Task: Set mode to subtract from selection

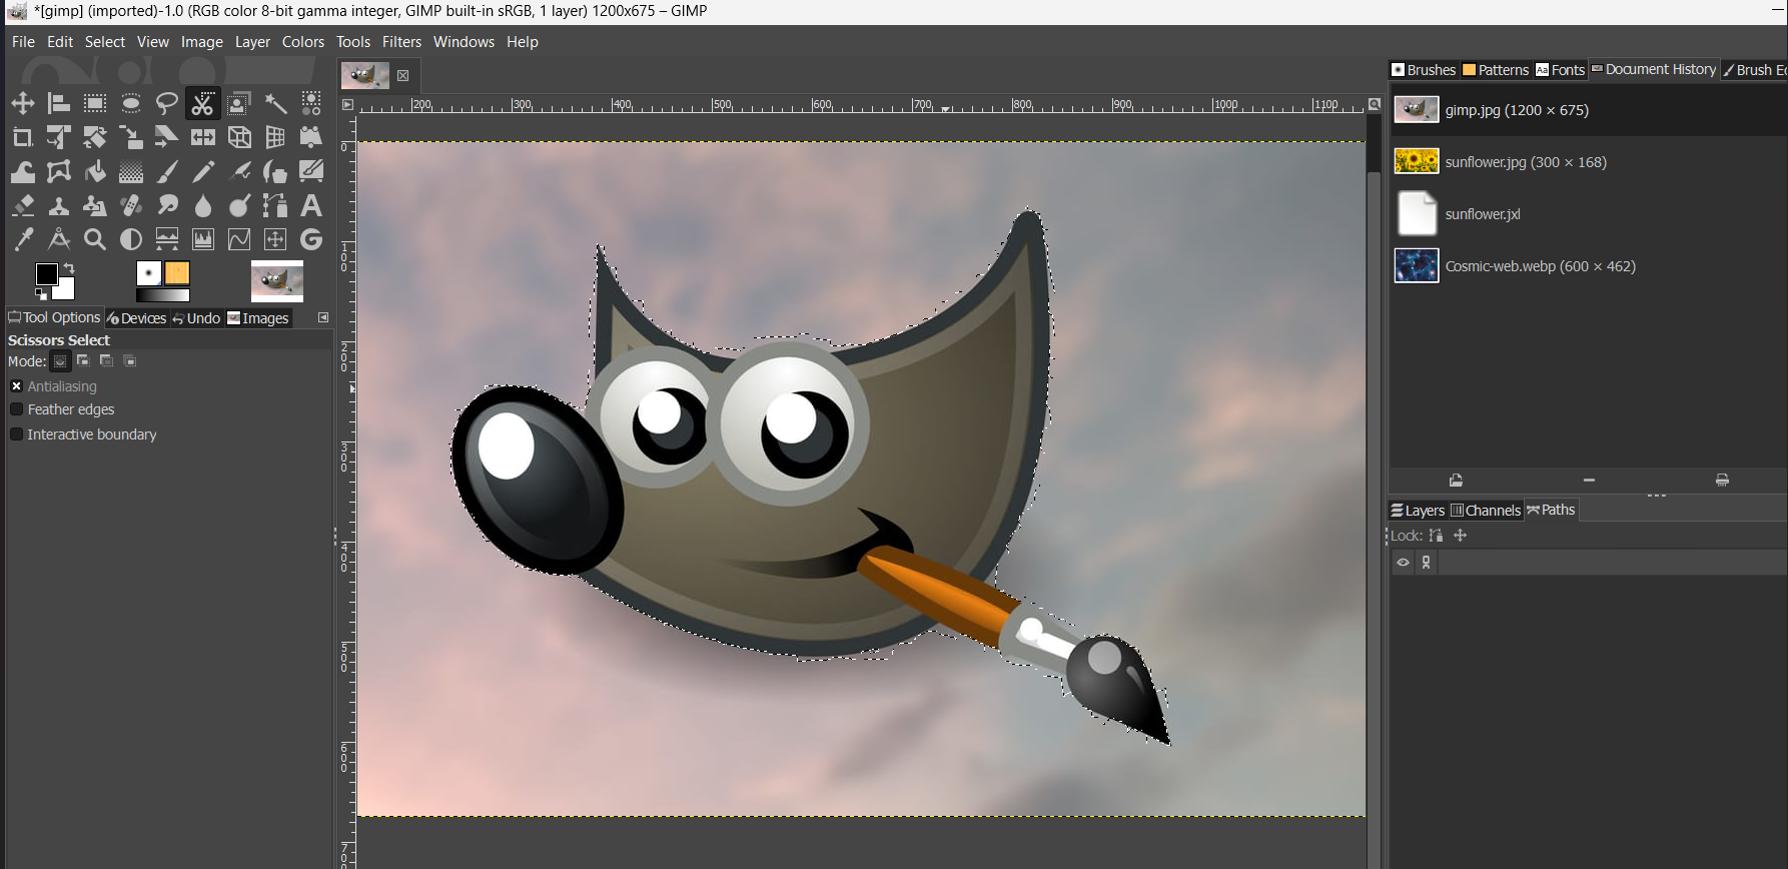Action: [106, 361]
